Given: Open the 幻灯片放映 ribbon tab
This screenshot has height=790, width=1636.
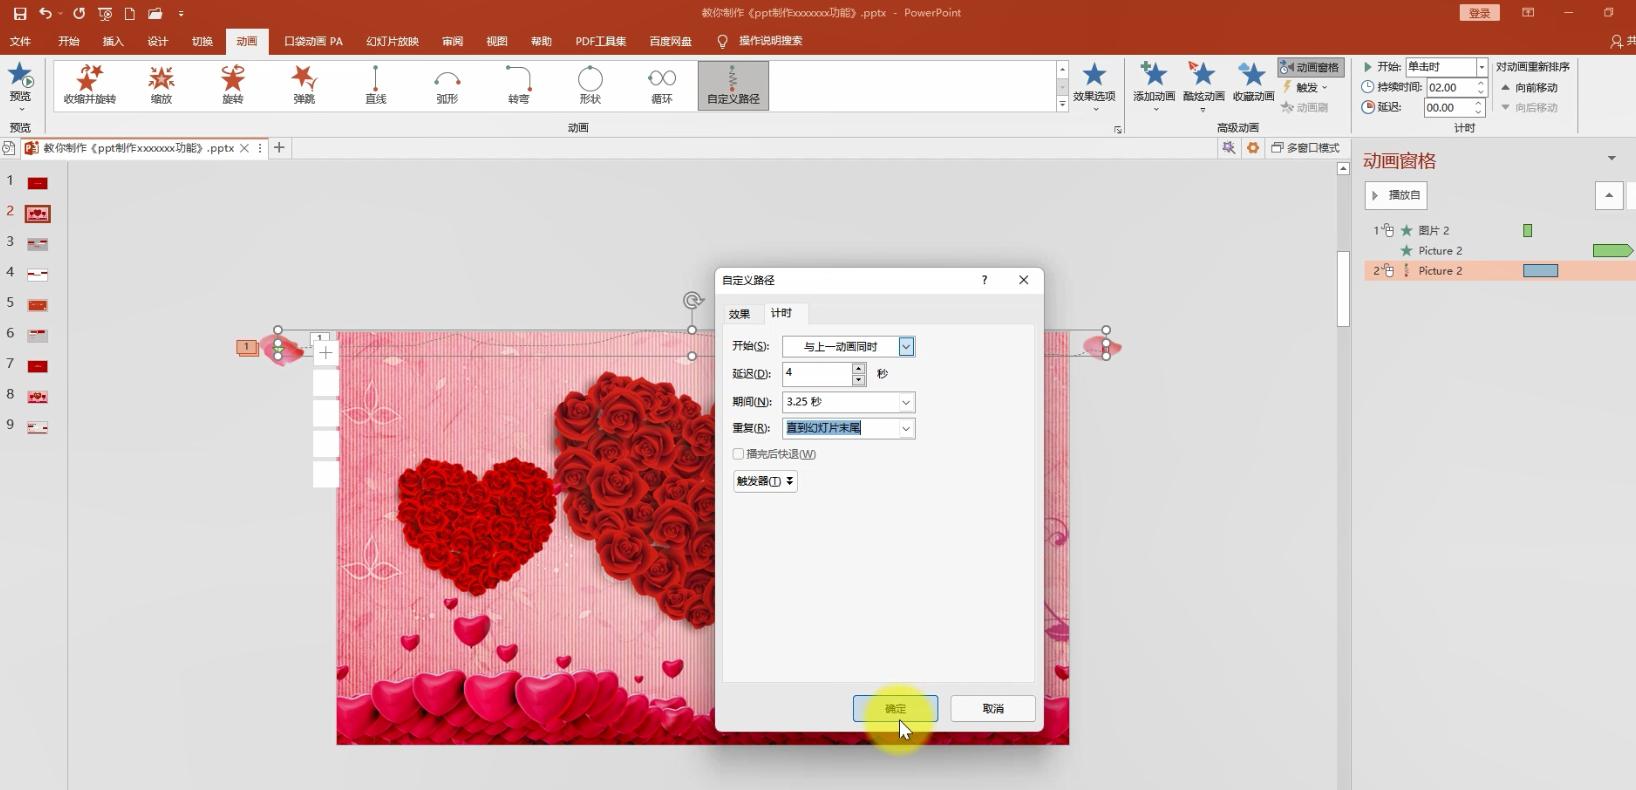Looking at the screenshot, I should (x=392, y=41).
